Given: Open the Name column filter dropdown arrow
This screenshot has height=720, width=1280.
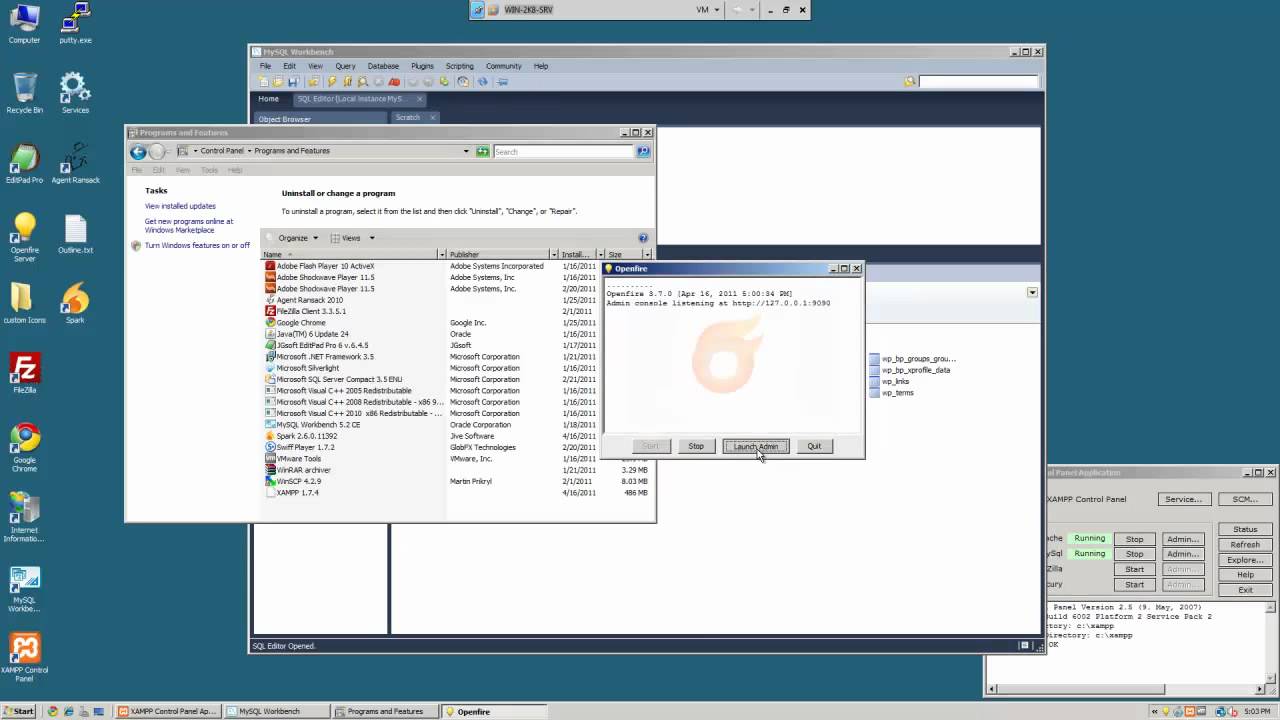Looking at the screenshot, I should click(441, 255).
